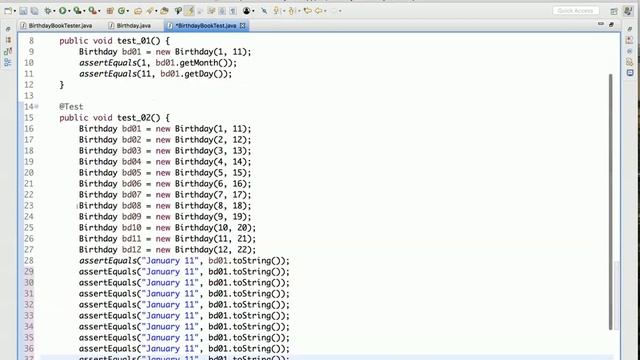The width and height of the screenshot is (640, 360).
Task: Run the program with green play icon
Action: 62,11
